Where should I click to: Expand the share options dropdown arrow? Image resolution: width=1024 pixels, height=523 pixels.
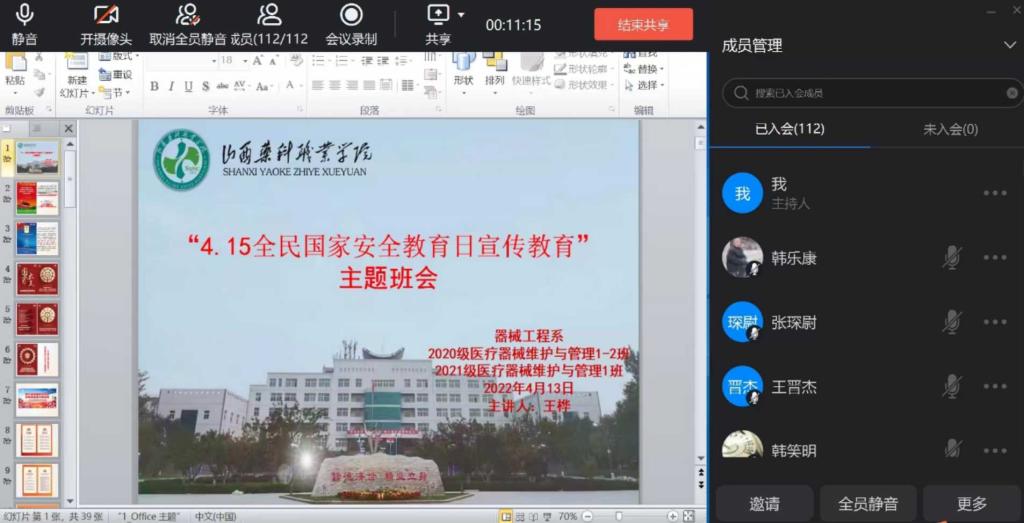[461, 15]
